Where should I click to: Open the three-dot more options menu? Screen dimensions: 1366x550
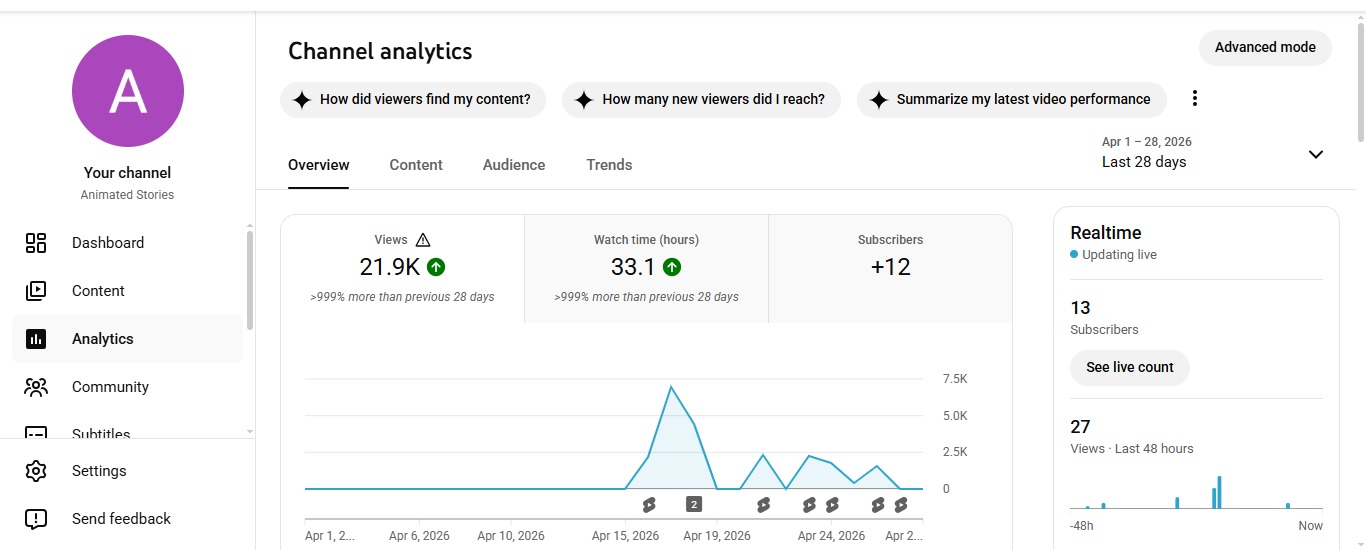pyautogui.click(x=1194, y=99)
